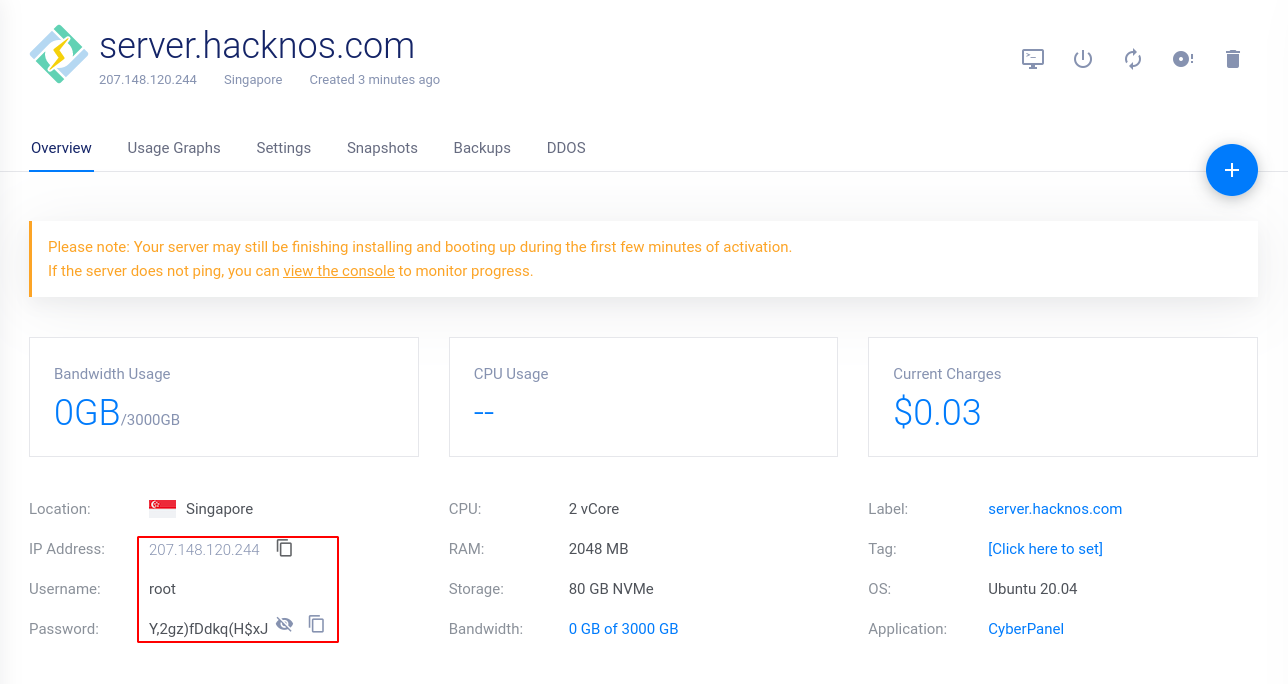Copy the IP address with copy icon
Viewport: 1288px width, 684px height.
click(x=285, y=548)
